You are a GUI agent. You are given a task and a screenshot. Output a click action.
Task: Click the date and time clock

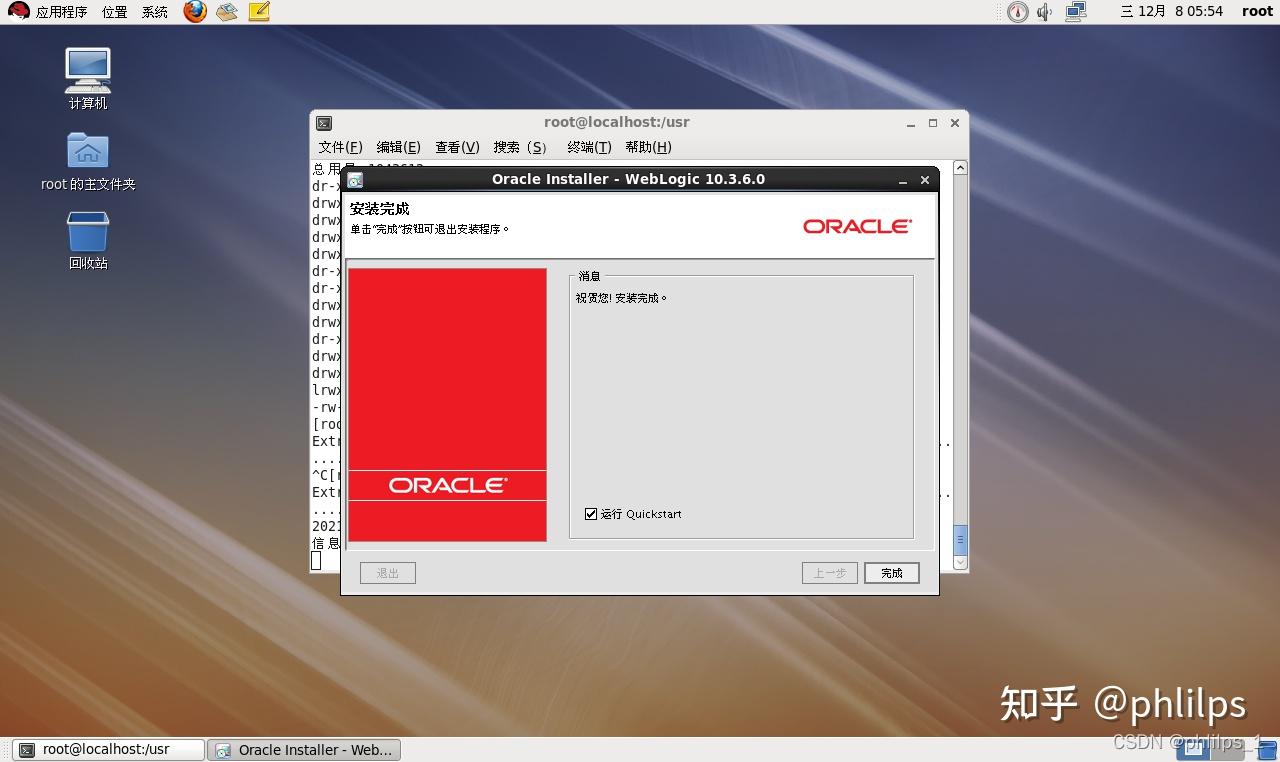1171,12
